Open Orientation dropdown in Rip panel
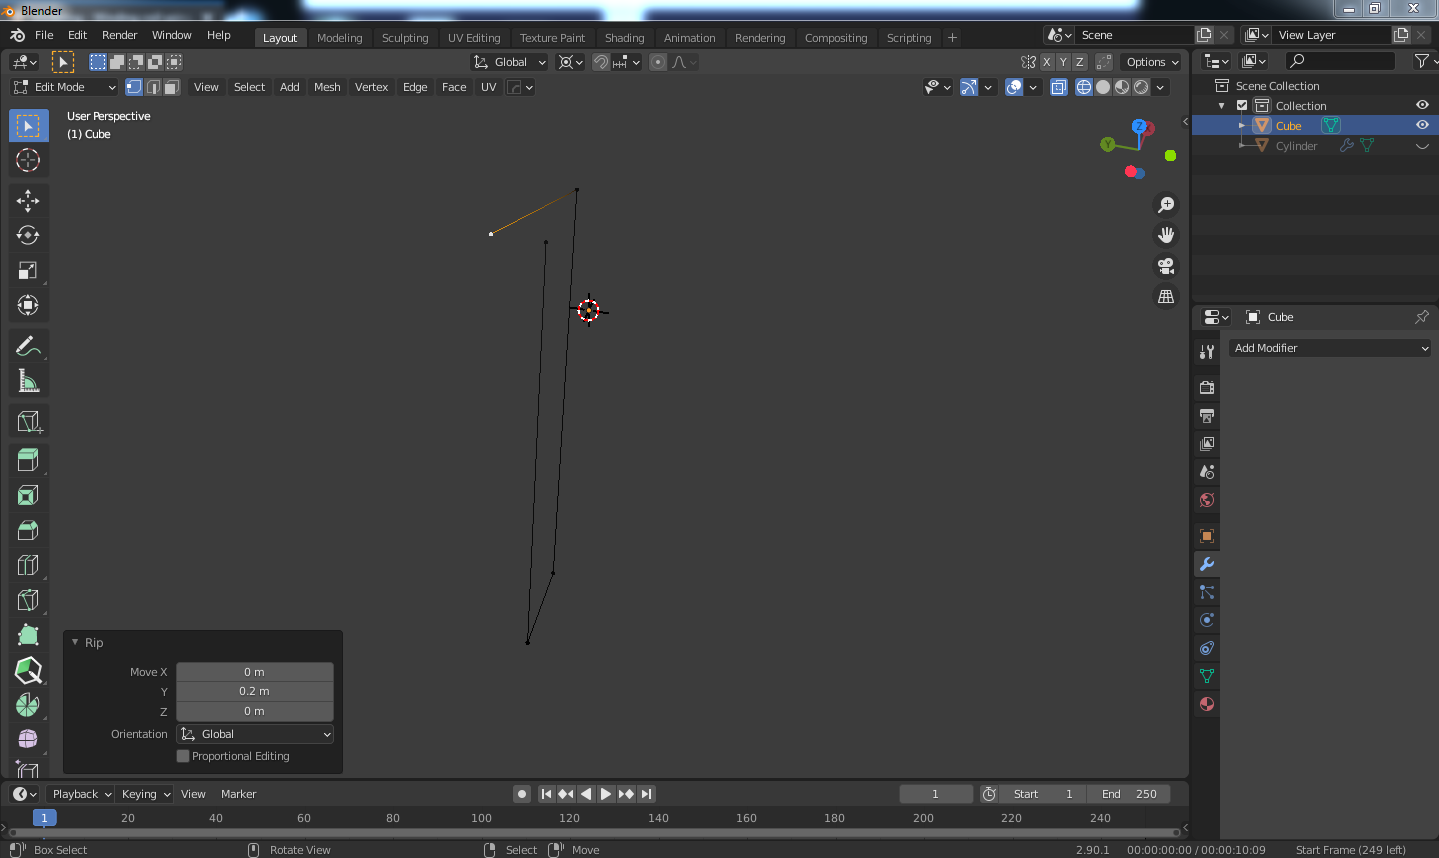The height and width of the screenshot is (858, 1439). coord(255,734)
